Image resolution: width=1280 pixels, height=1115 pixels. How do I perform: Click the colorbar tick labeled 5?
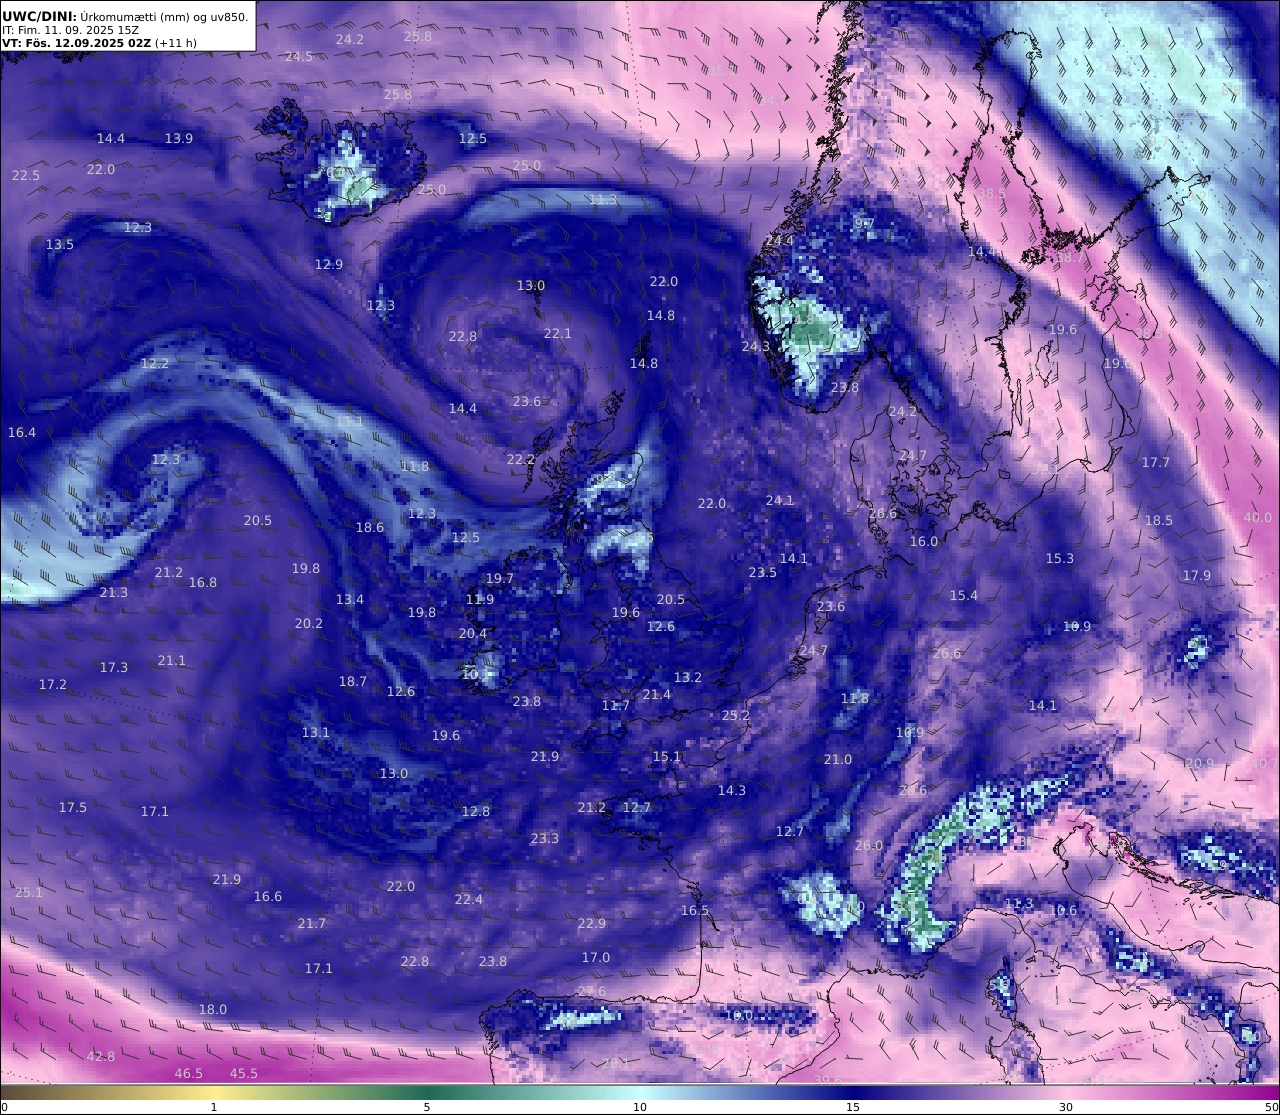[x=427, y=1107]
